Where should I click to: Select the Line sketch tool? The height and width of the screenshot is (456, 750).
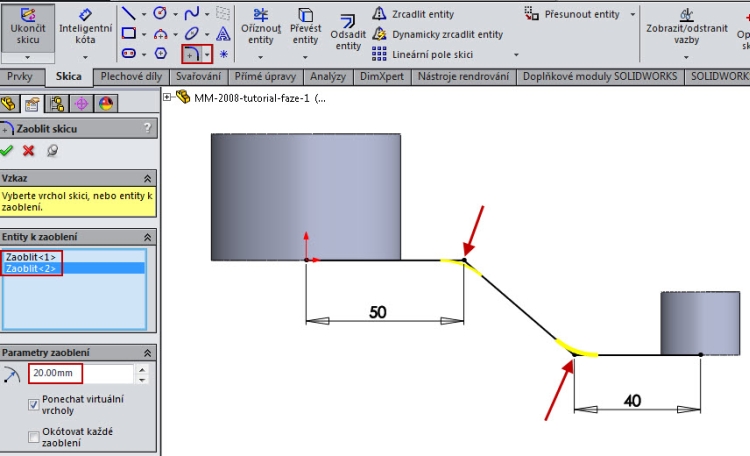click(x=128, y=13)
